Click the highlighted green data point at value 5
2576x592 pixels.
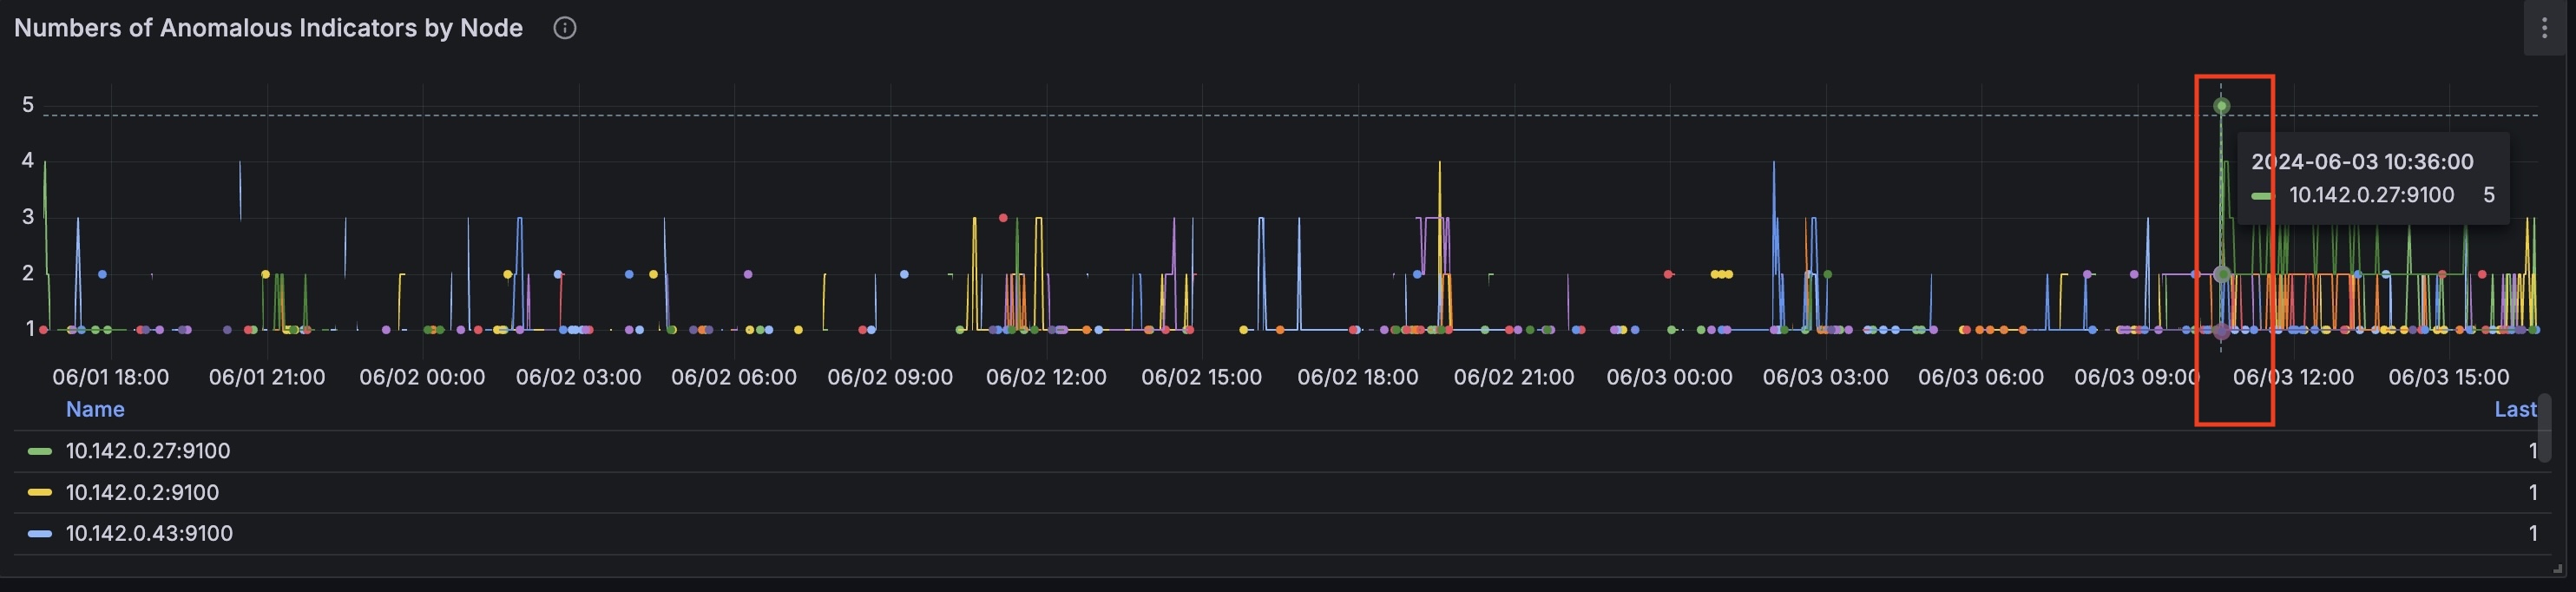(2221, 106)
